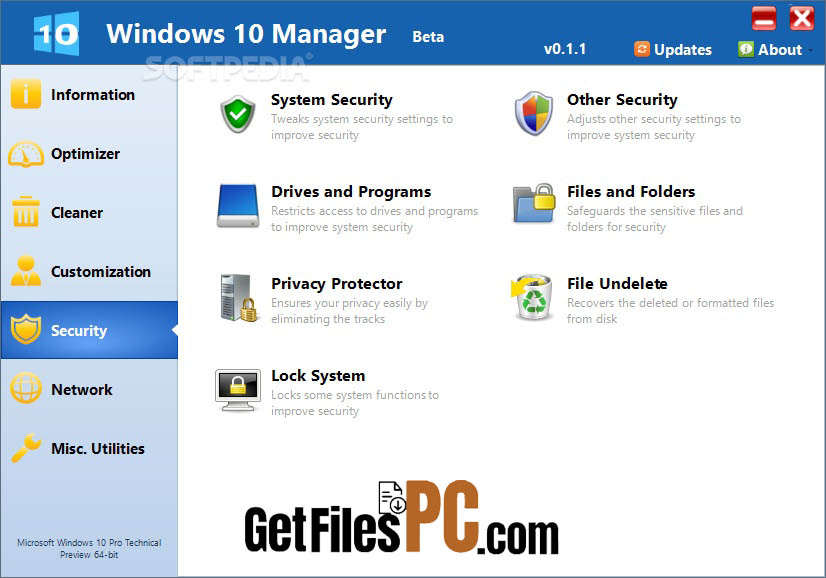Open System Security via green shield icon
Image resolution: width=826 pixels, height=578 pixels.
[238, 114]
